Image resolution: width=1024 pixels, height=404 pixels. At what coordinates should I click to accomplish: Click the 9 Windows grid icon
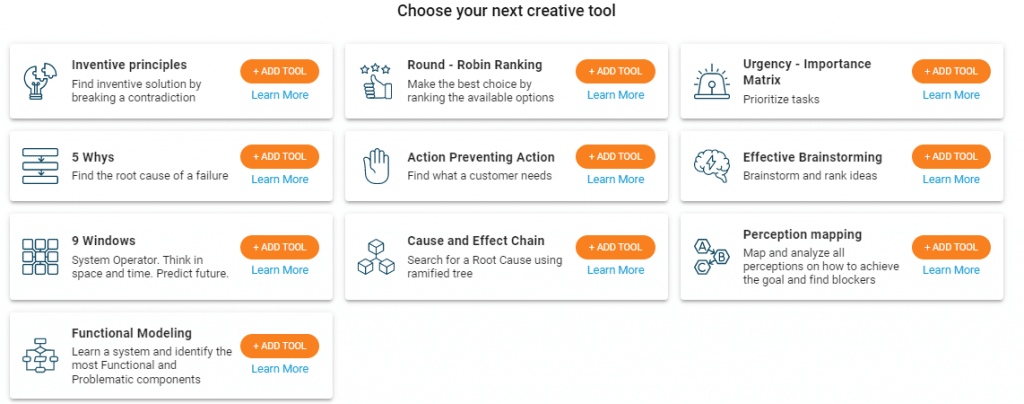click(x=40, y=256)
